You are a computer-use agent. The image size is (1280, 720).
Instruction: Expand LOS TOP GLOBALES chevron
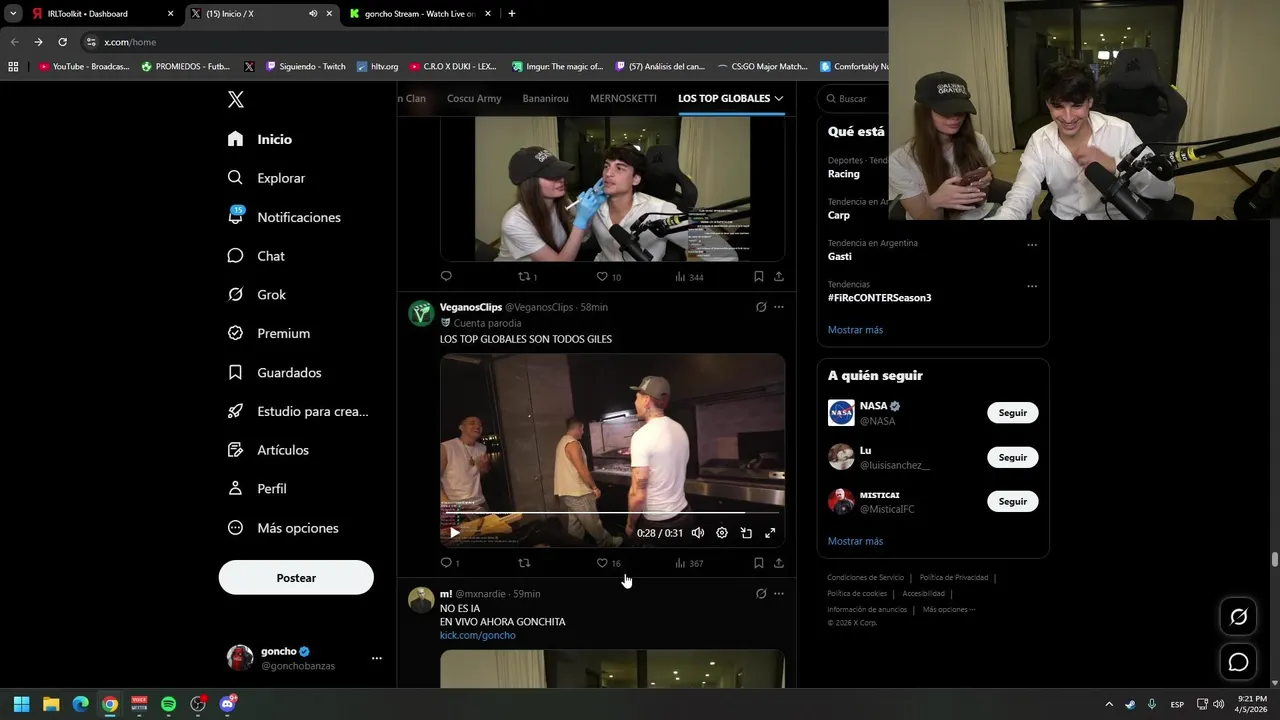(779, 98)
